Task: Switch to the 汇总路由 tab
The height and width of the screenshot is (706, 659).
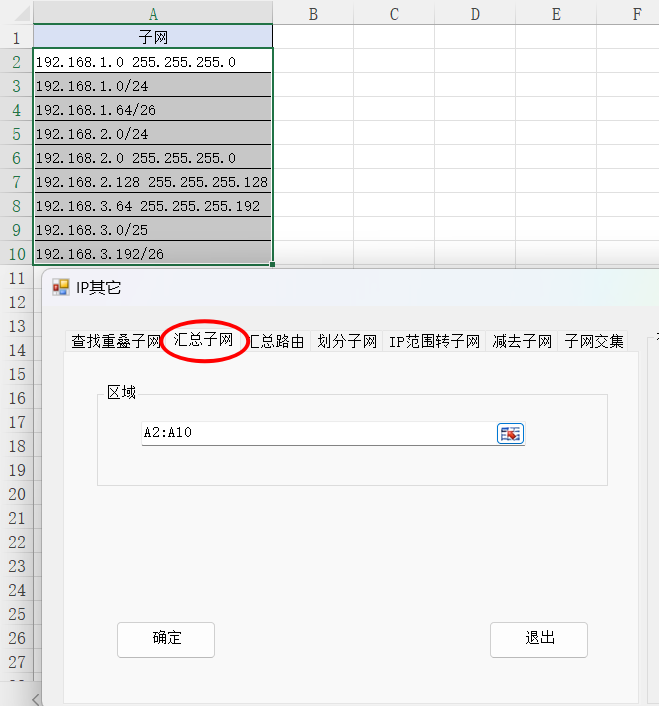Action: (277, 341)
